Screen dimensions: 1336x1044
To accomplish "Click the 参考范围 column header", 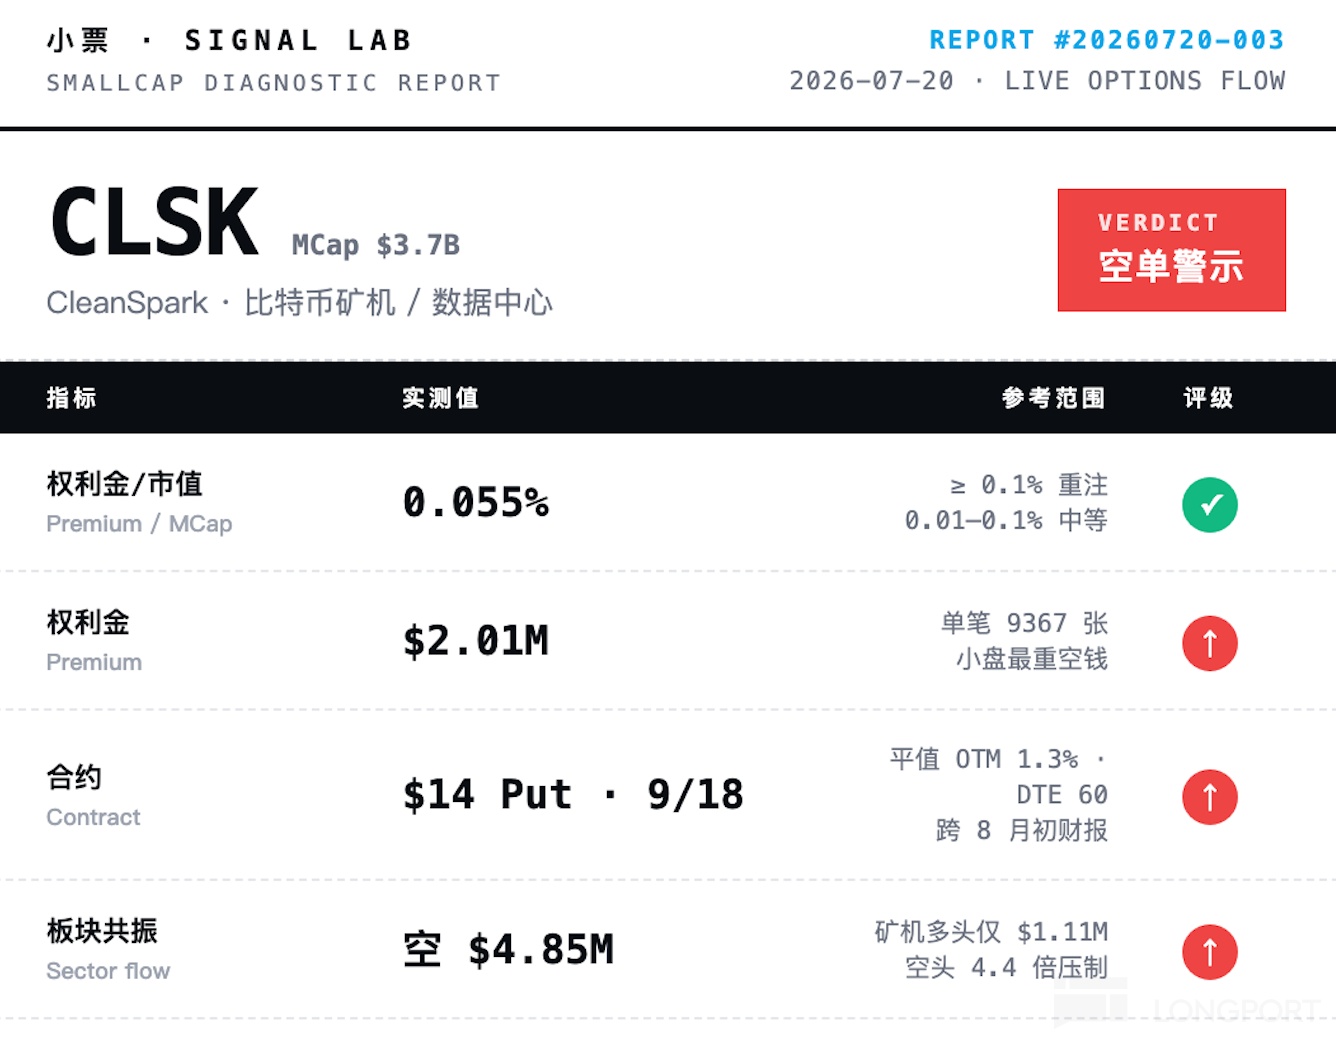I will pyautogui.click(x=1054, y=398).
